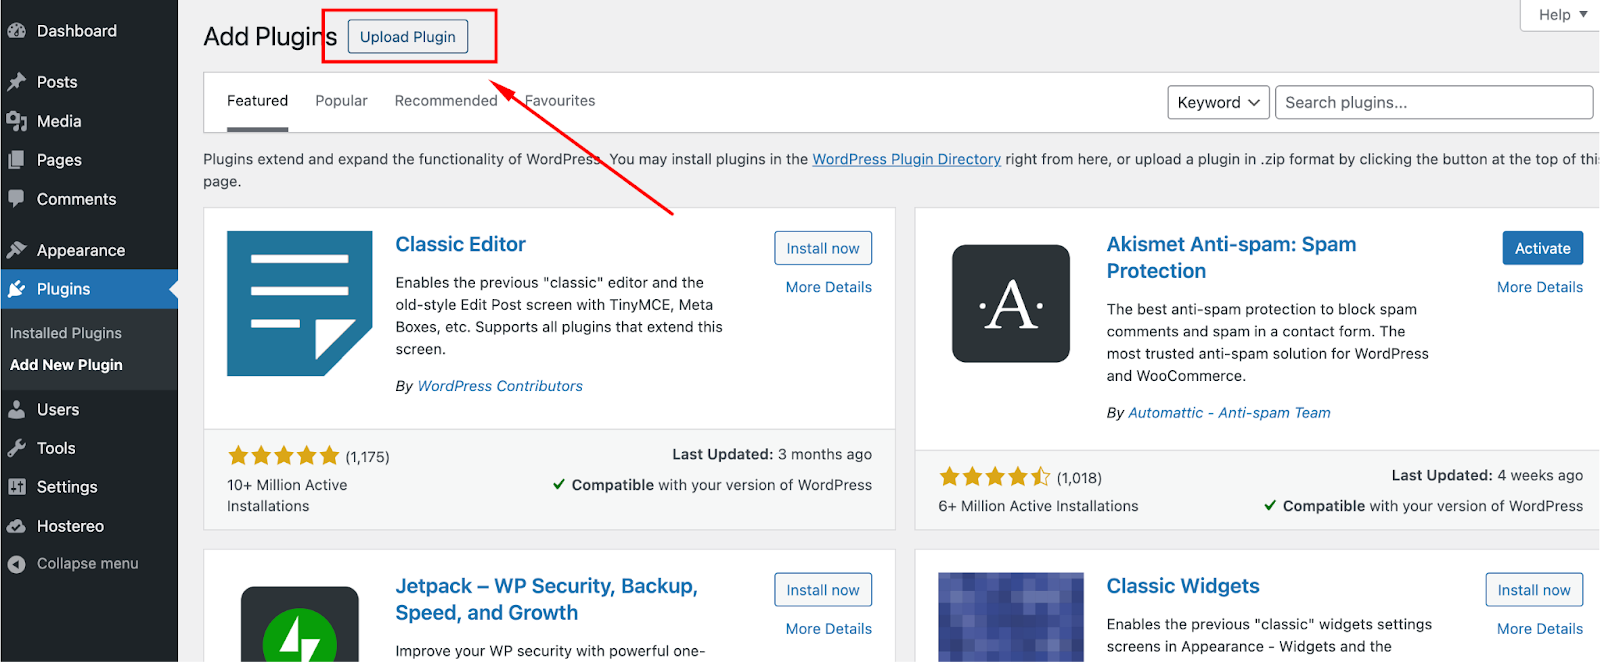Open the Classic Widgets title link
The height and width of the screenshot is (662, 1600).
[1183, 586]
